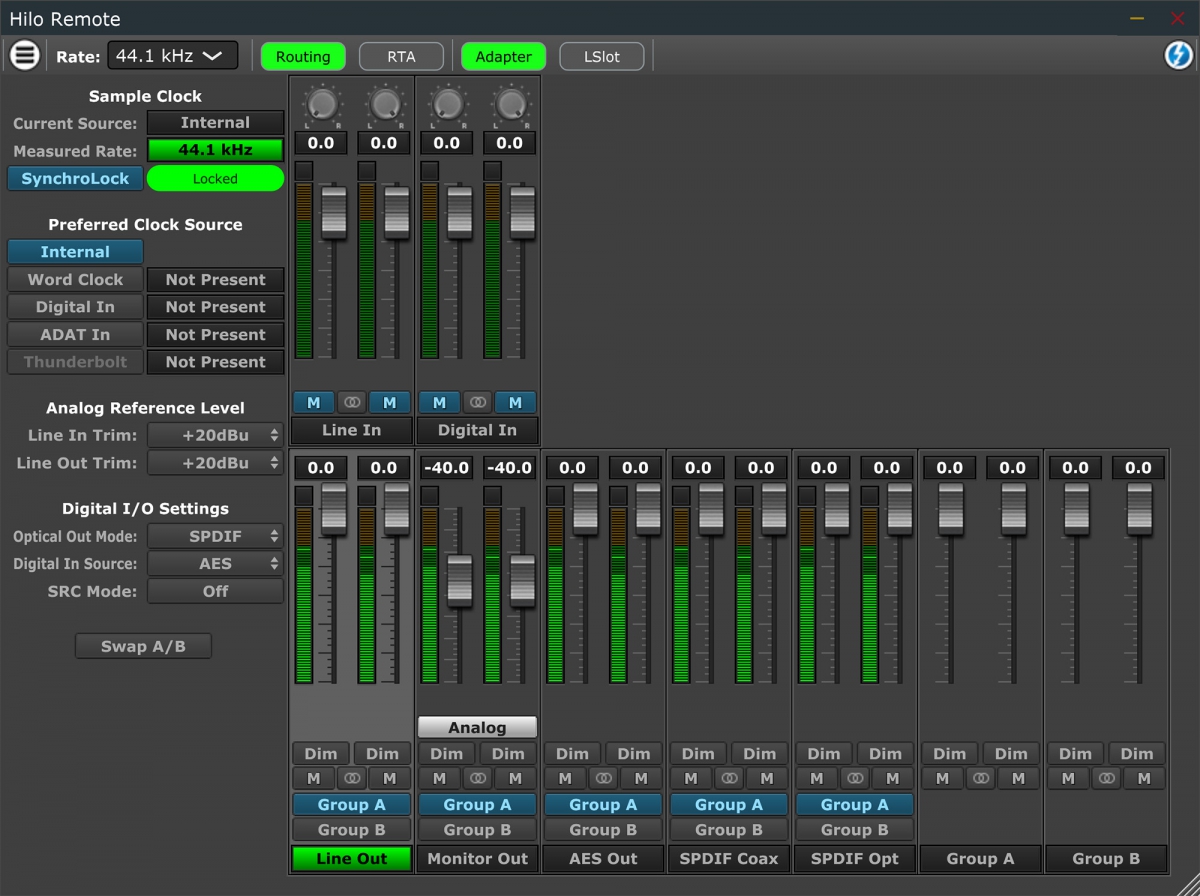Viewport: 1200px width, 896px height.
Task: Click the Line Out gain value field
Action: [x=320, y=467]
